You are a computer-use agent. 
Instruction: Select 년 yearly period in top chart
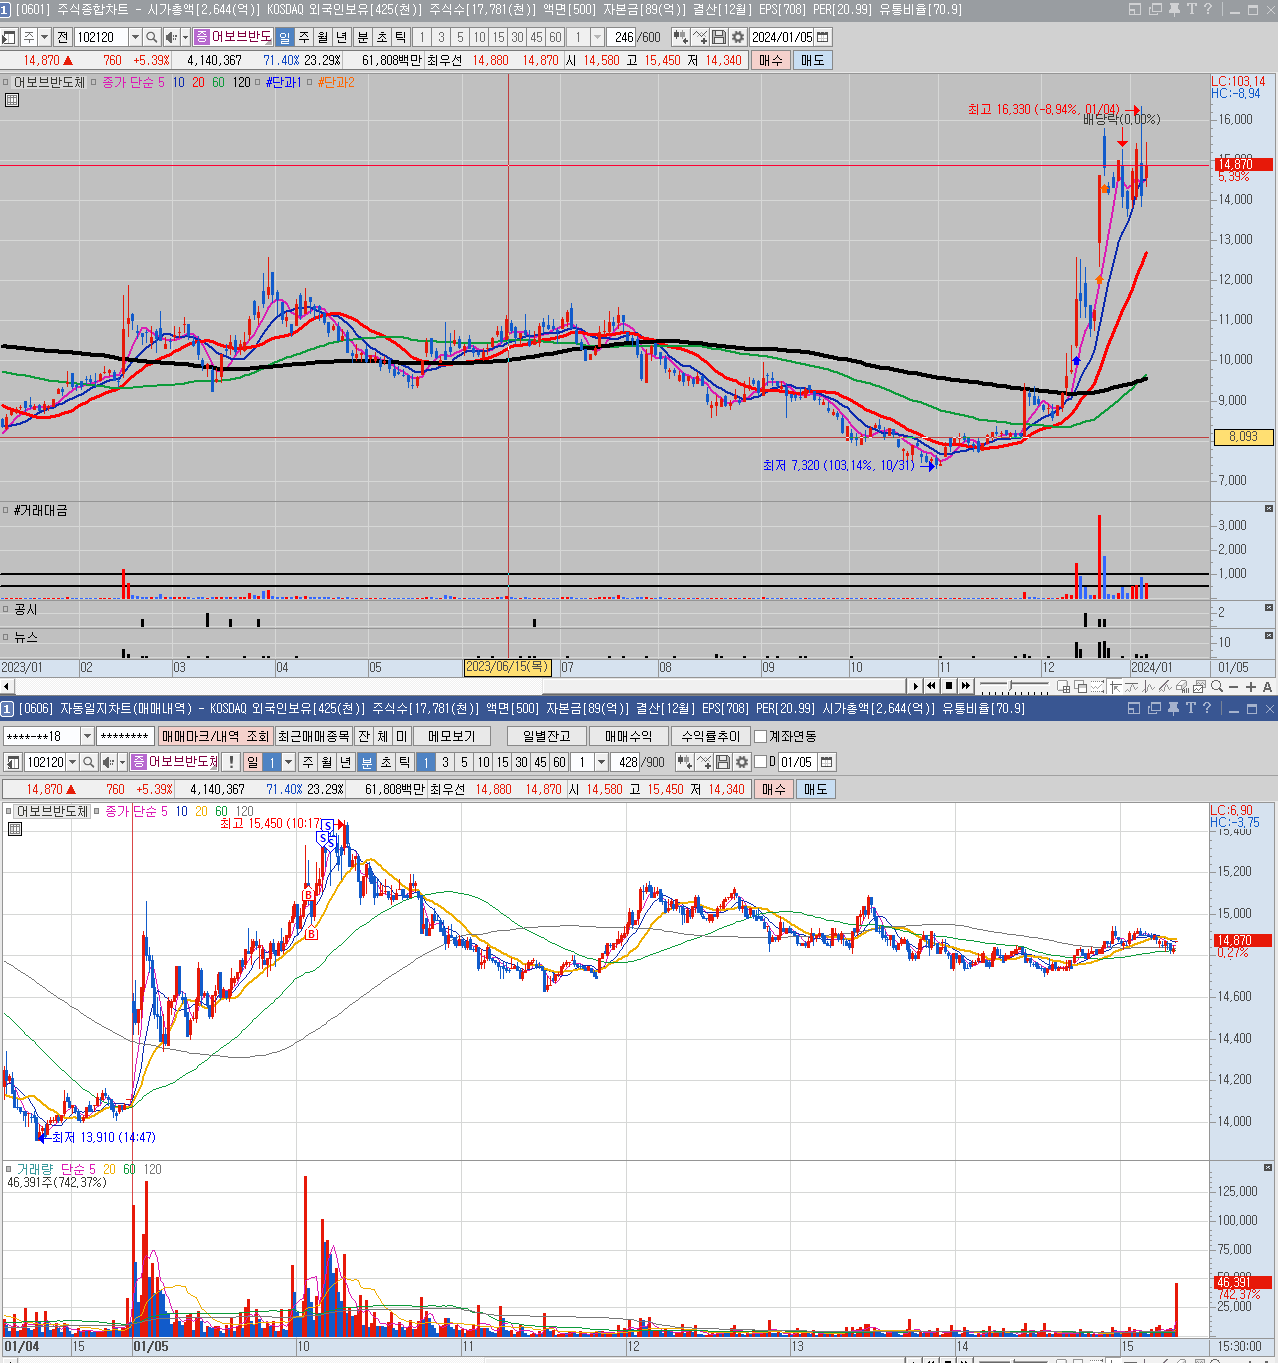(342, 37)
